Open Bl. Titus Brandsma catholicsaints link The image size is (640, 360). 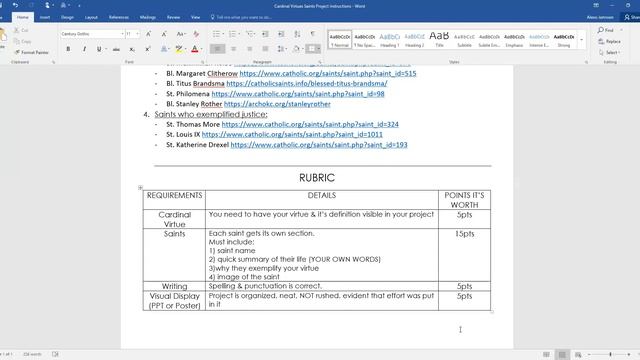pos(307,83)
